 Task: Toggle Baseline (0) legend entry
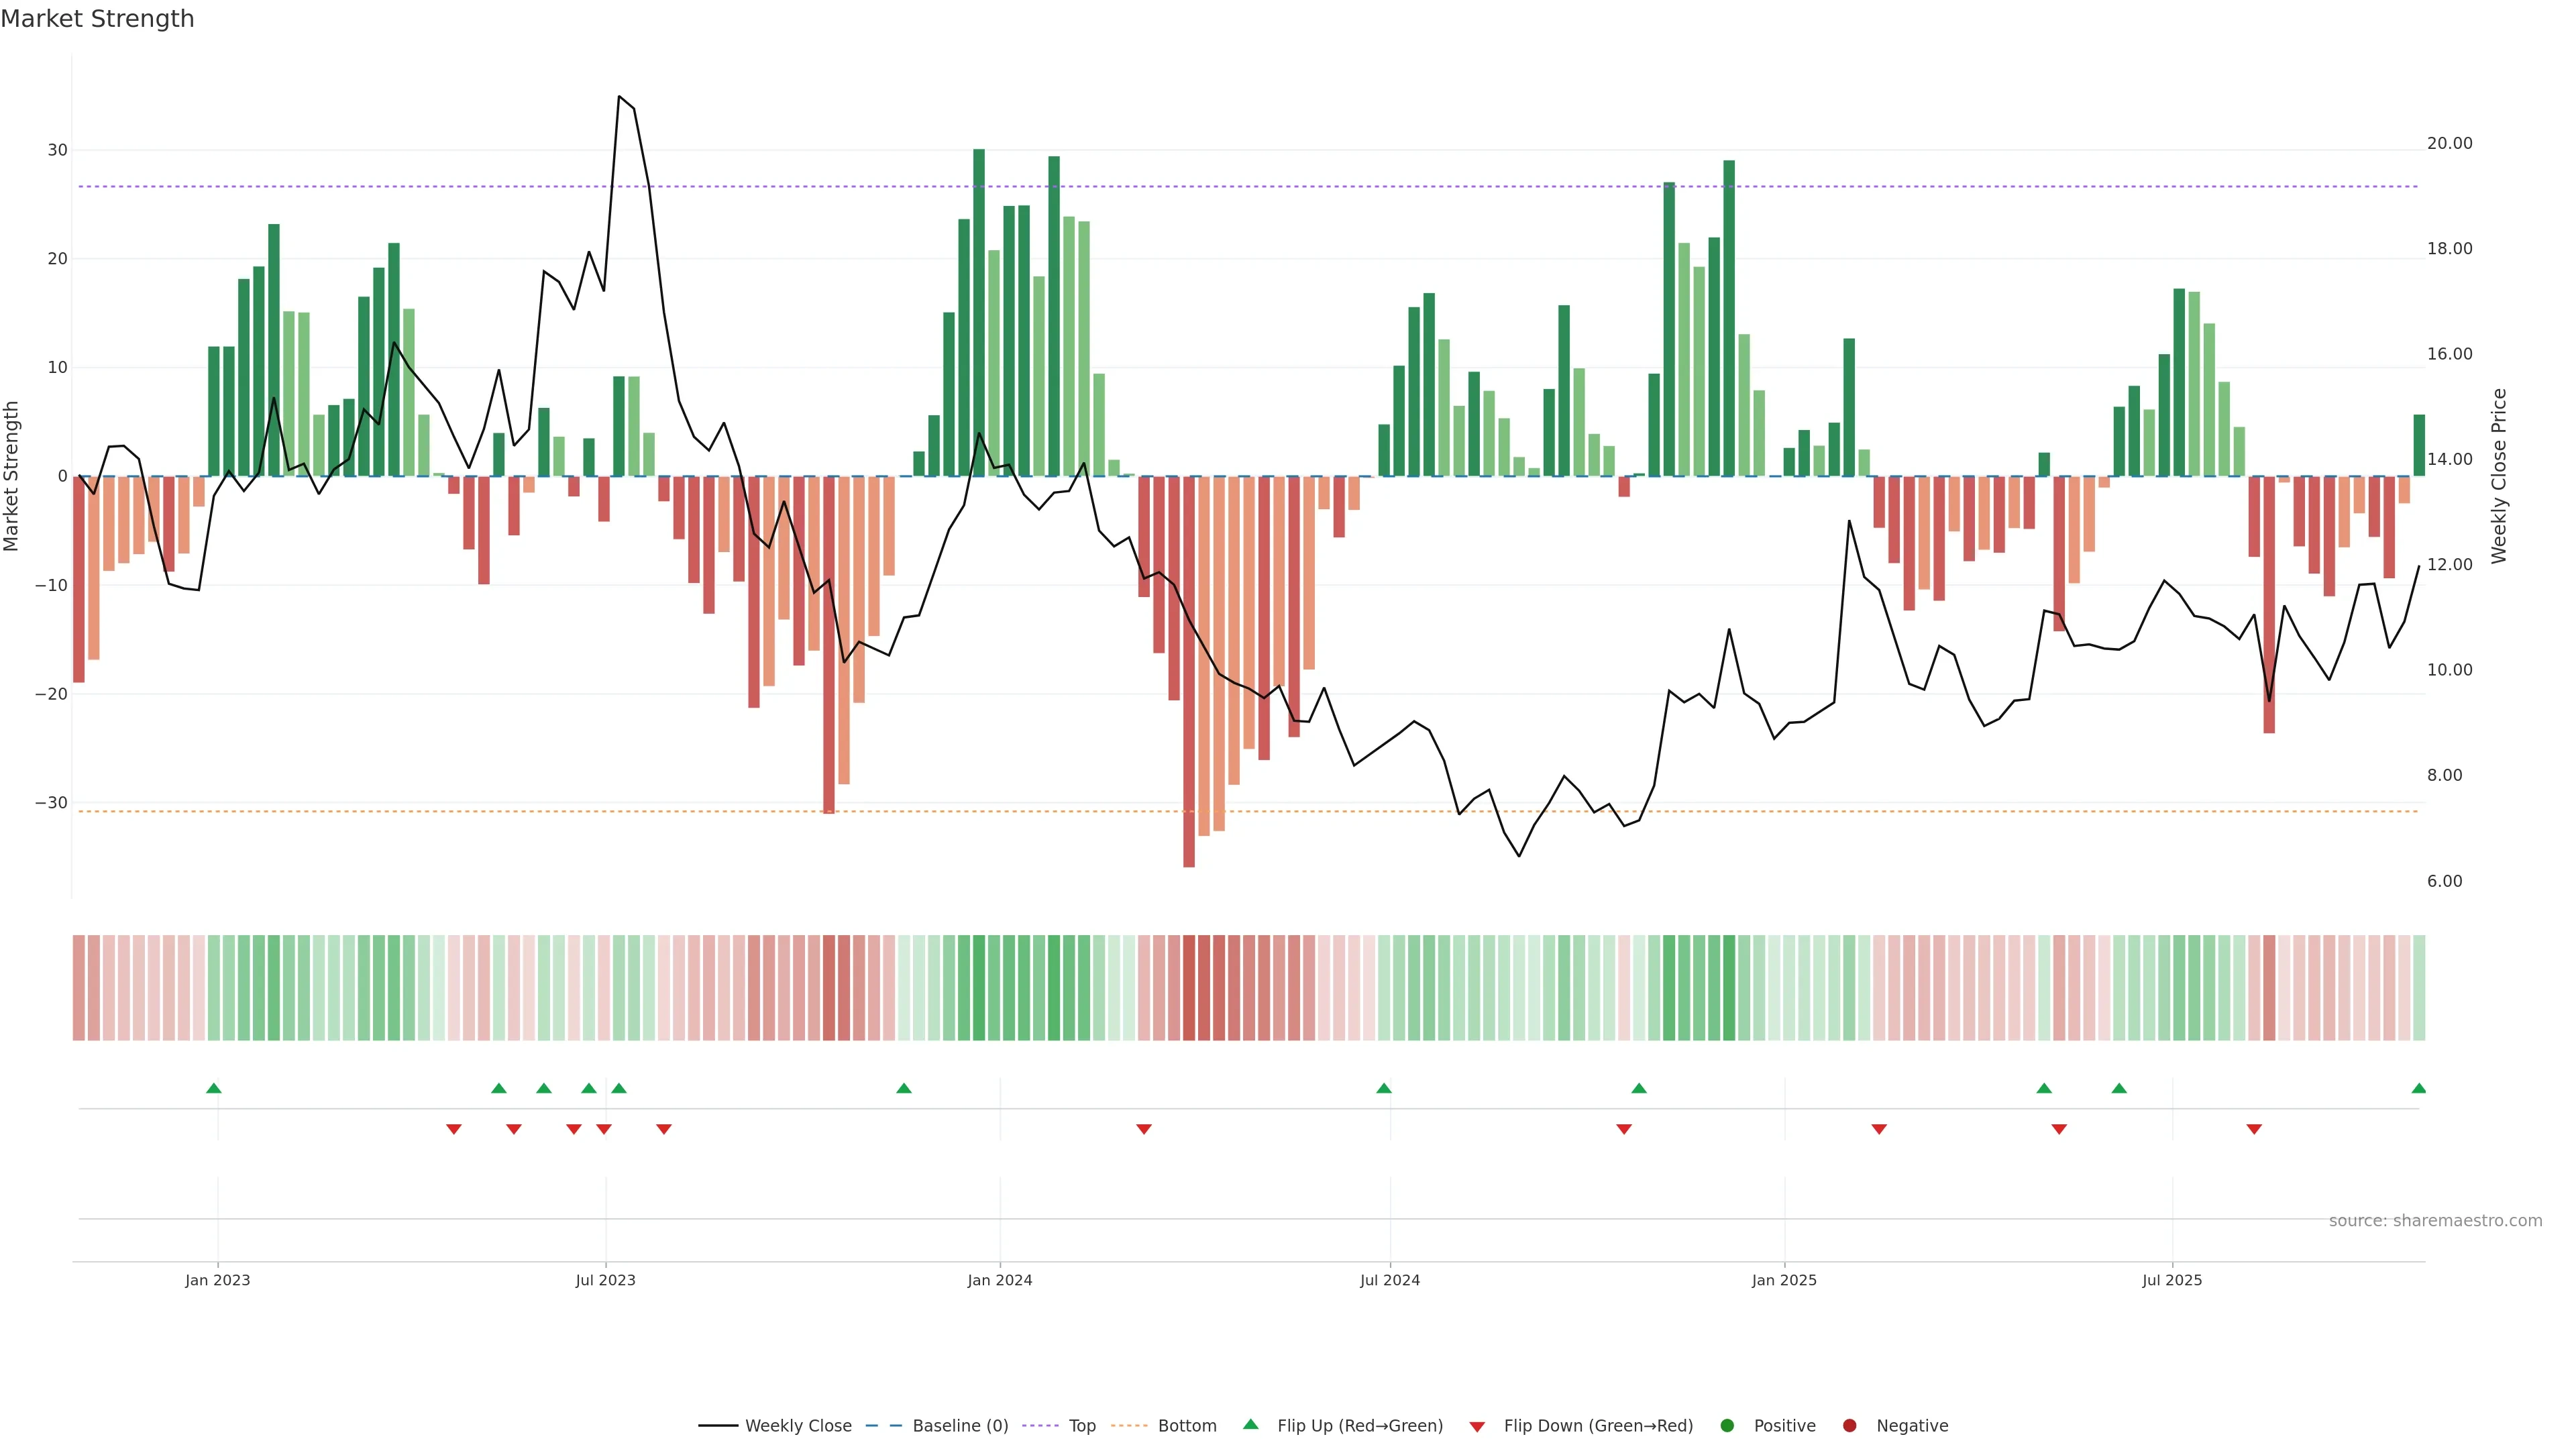(959, 1425)
